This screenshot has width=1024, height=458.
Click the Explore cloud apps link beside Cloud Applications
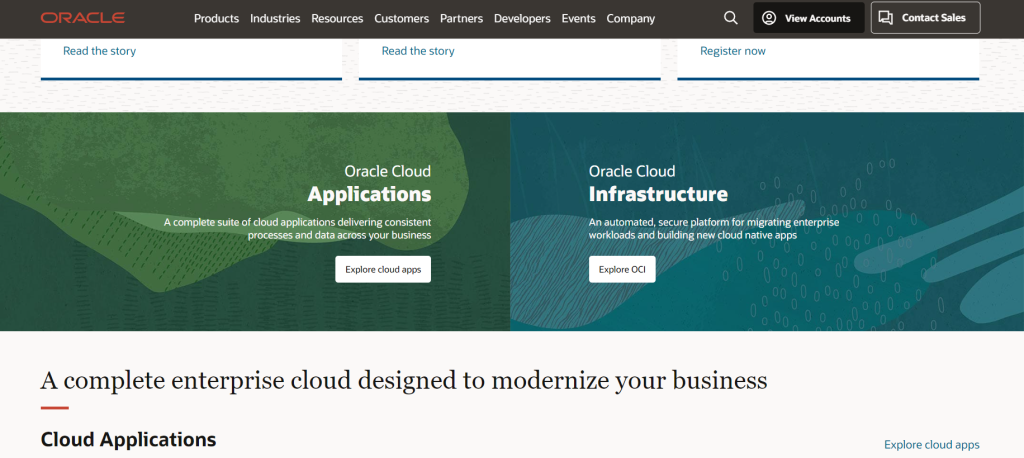(x=932, y=445)
